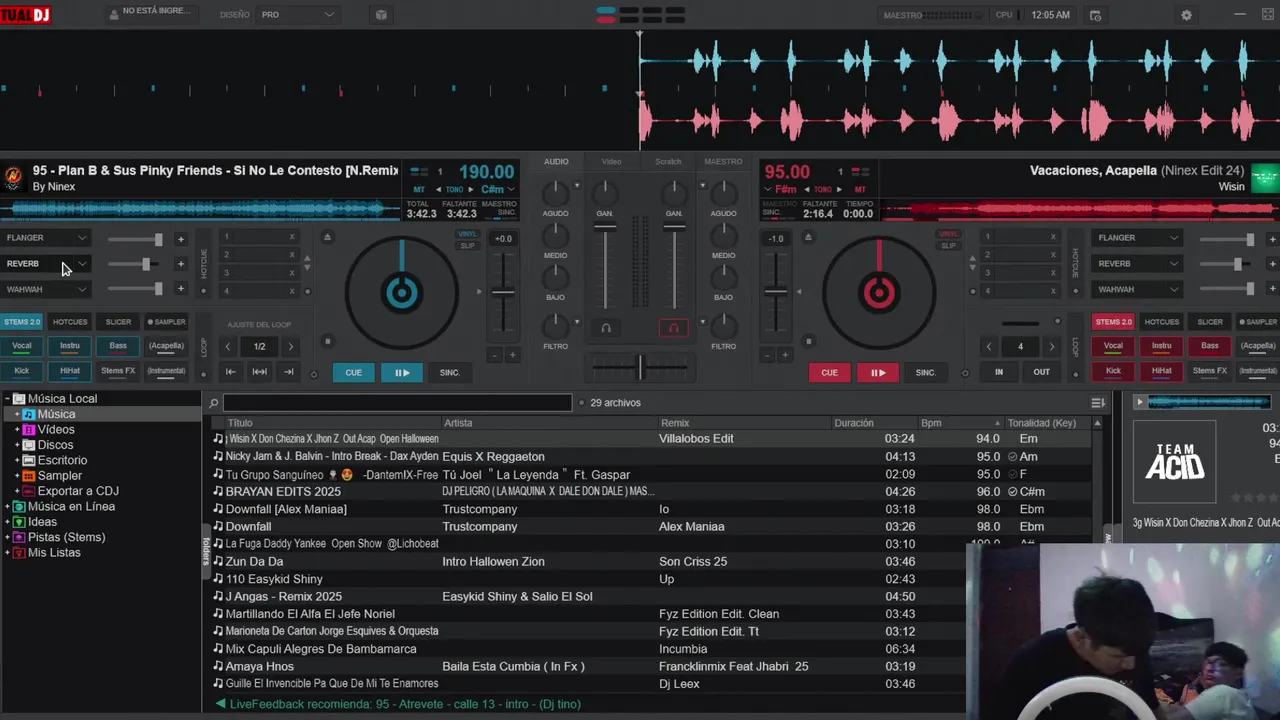Toggle SLIP mode on right deck
1280x720 pixels.
click(947, 245)
